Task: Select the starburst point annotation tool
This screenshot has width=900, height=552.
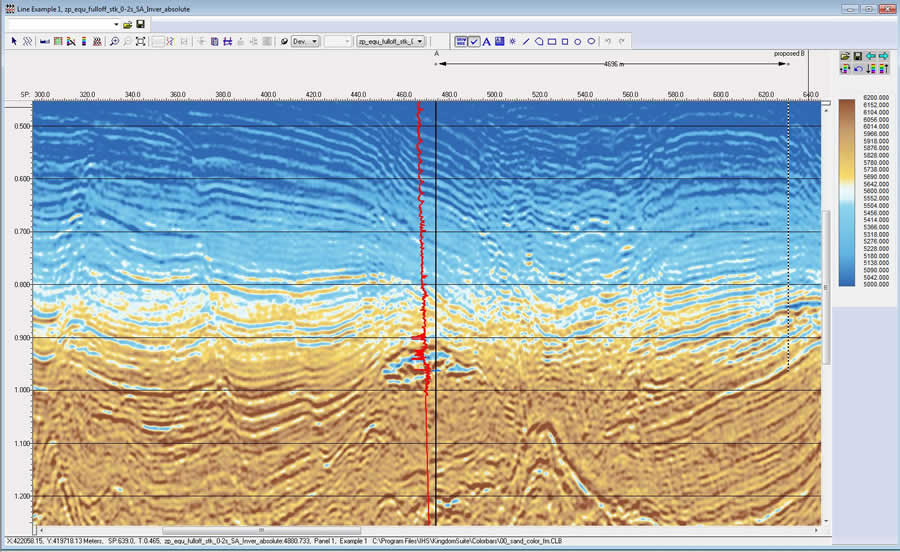Action: 513,41
